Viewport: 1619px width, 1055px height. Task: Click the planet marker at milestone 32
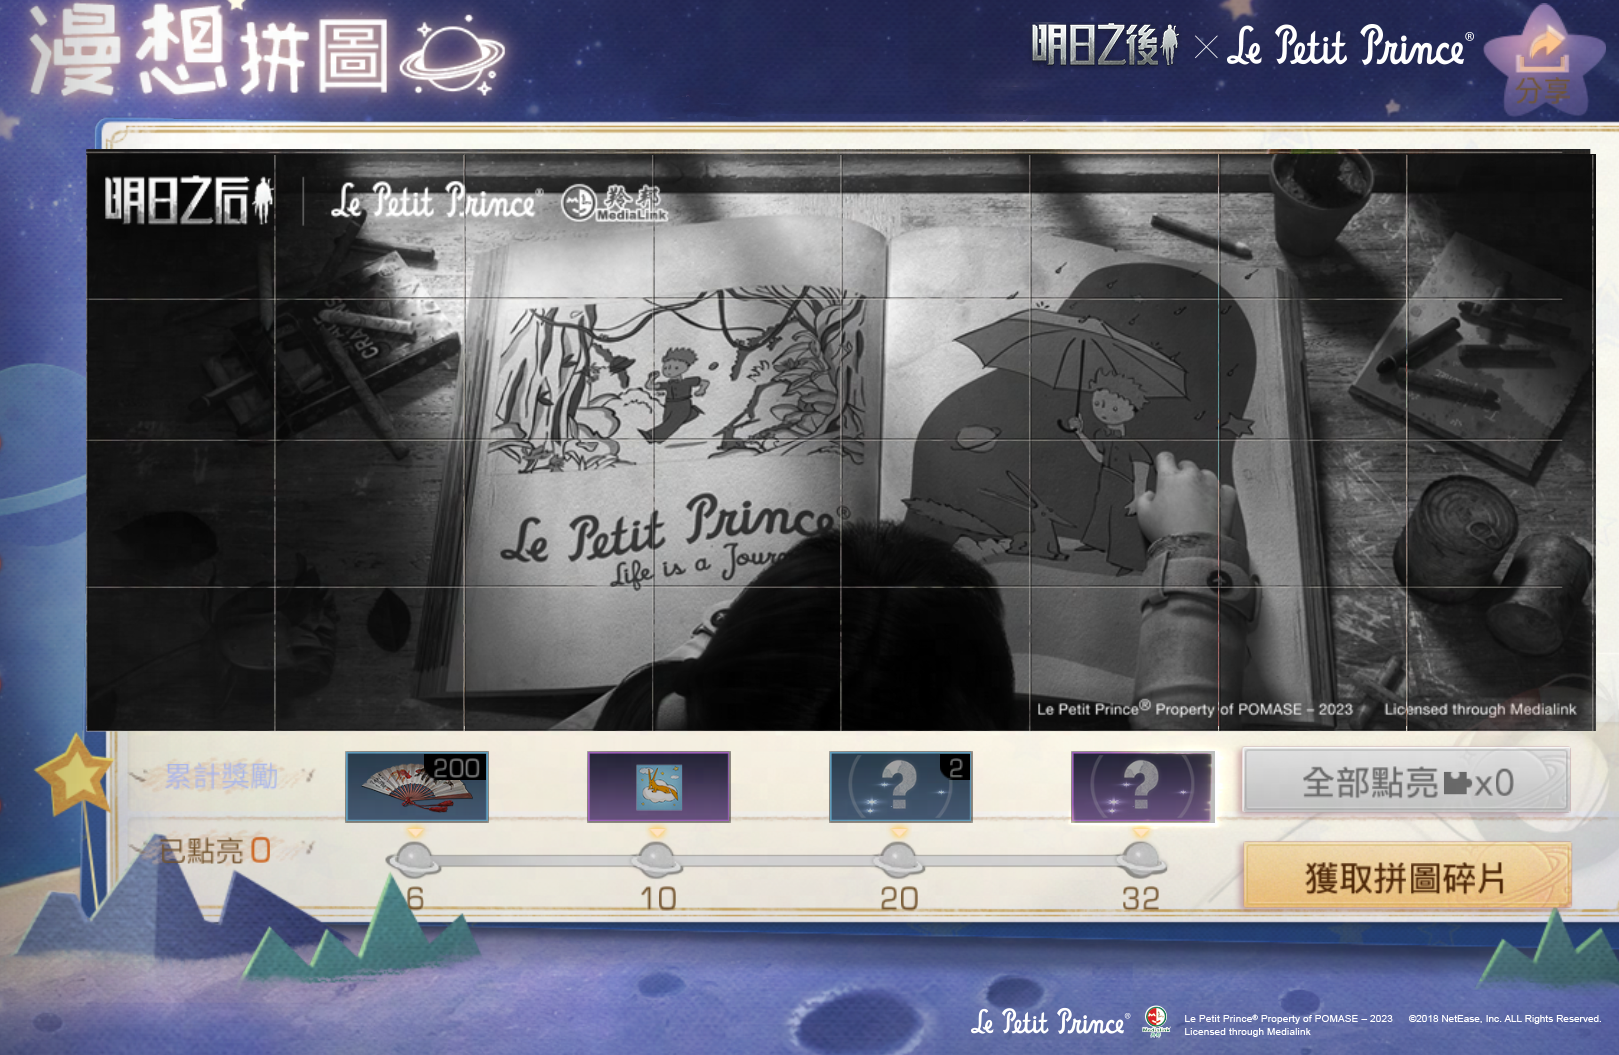pyautogui.click(x=1140, y=859)
